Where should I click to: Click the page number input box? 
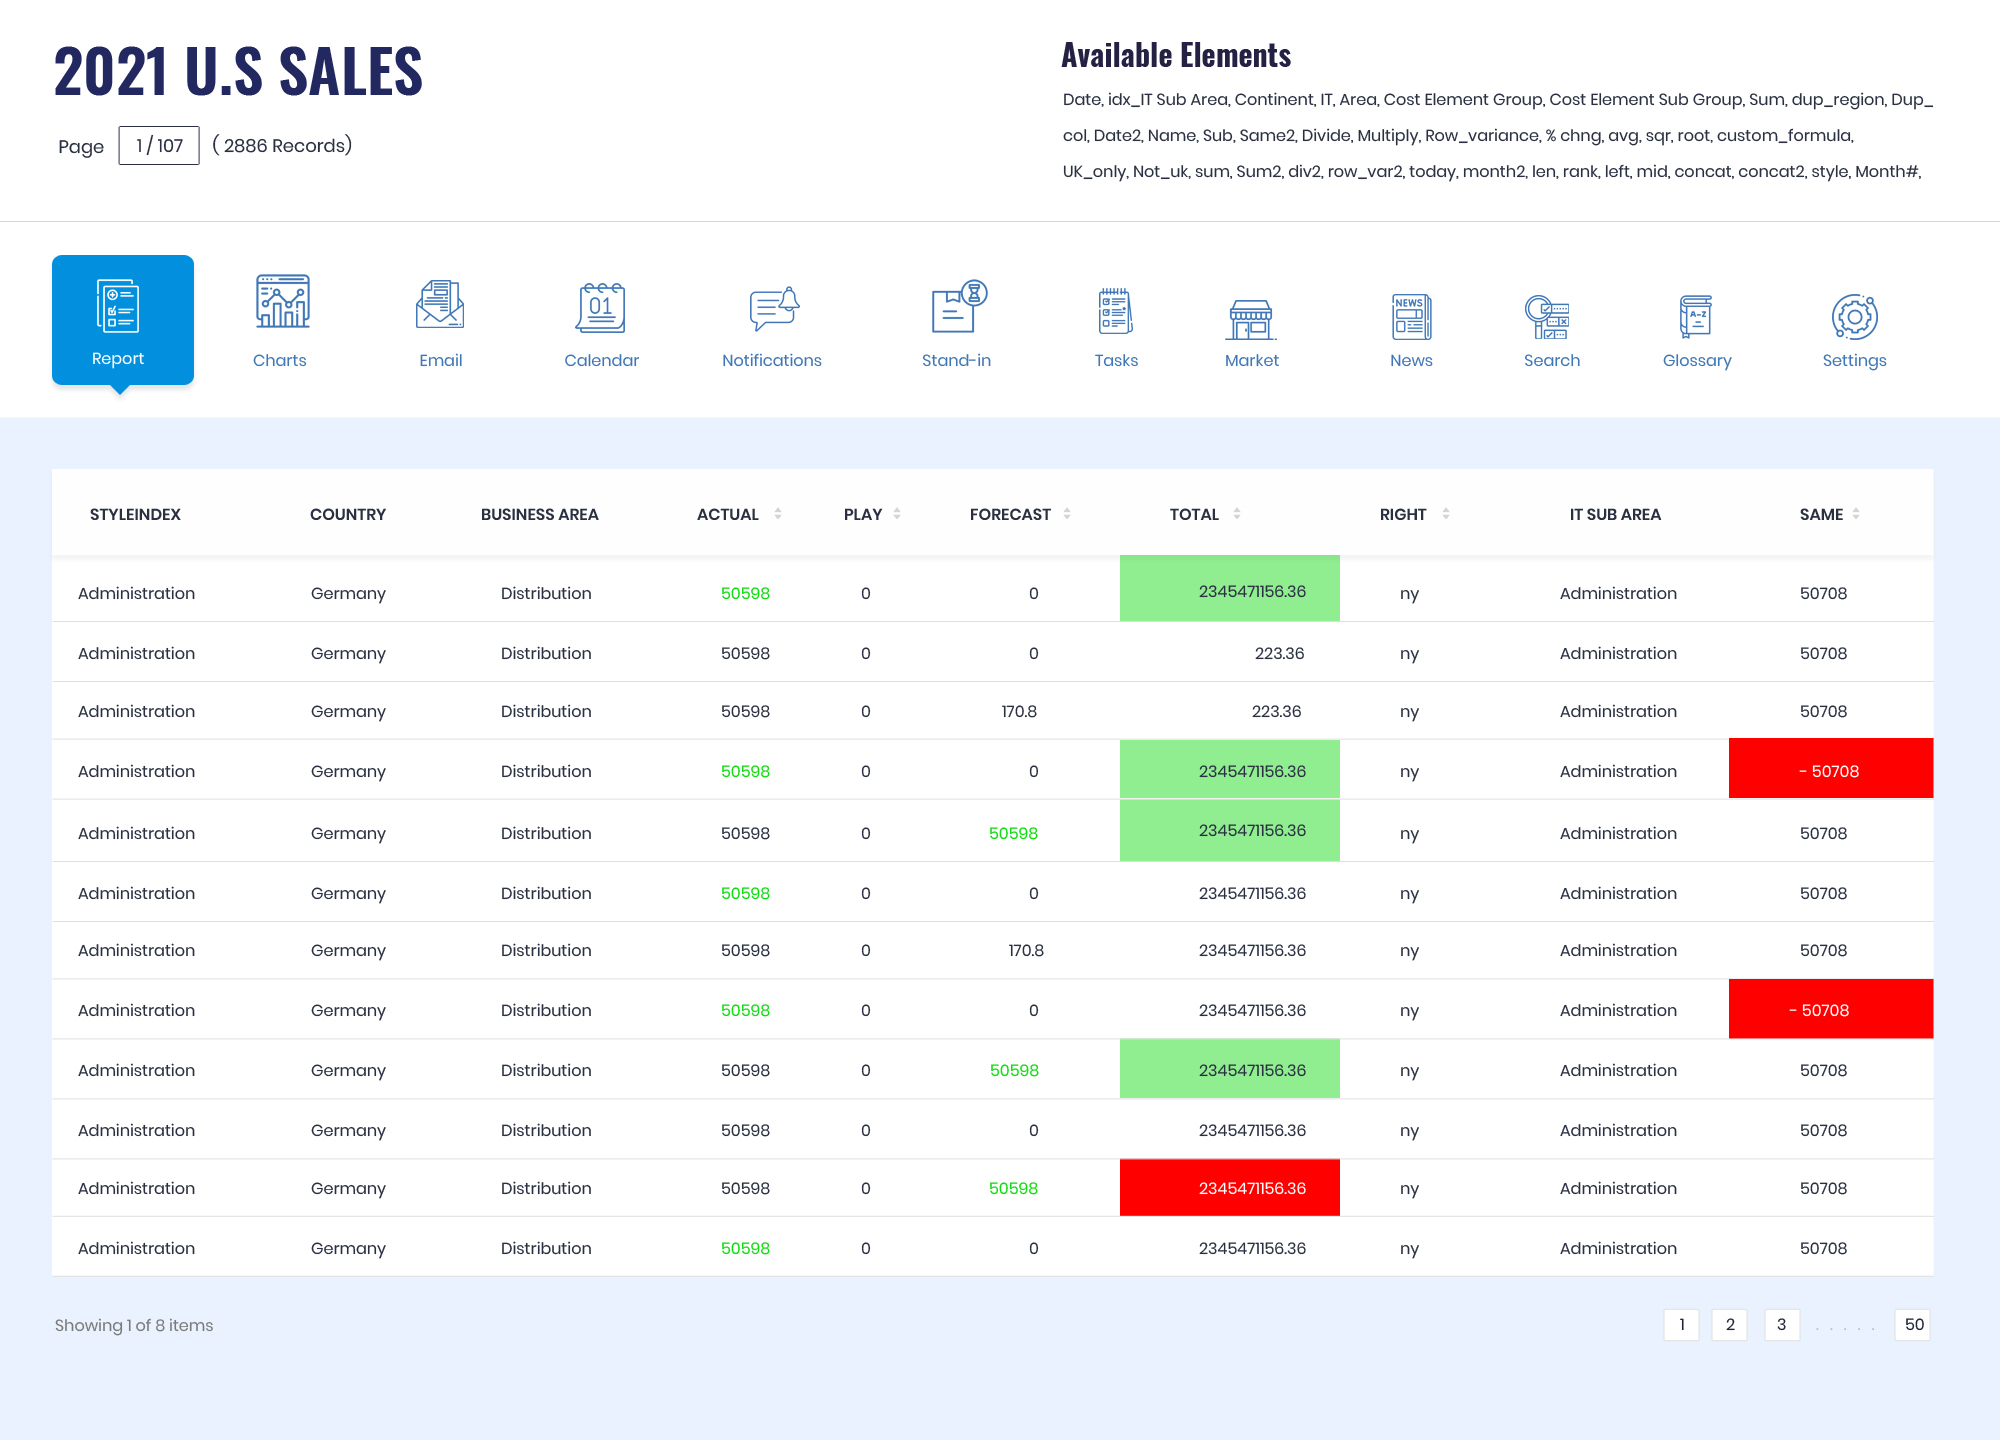point(159,146)
